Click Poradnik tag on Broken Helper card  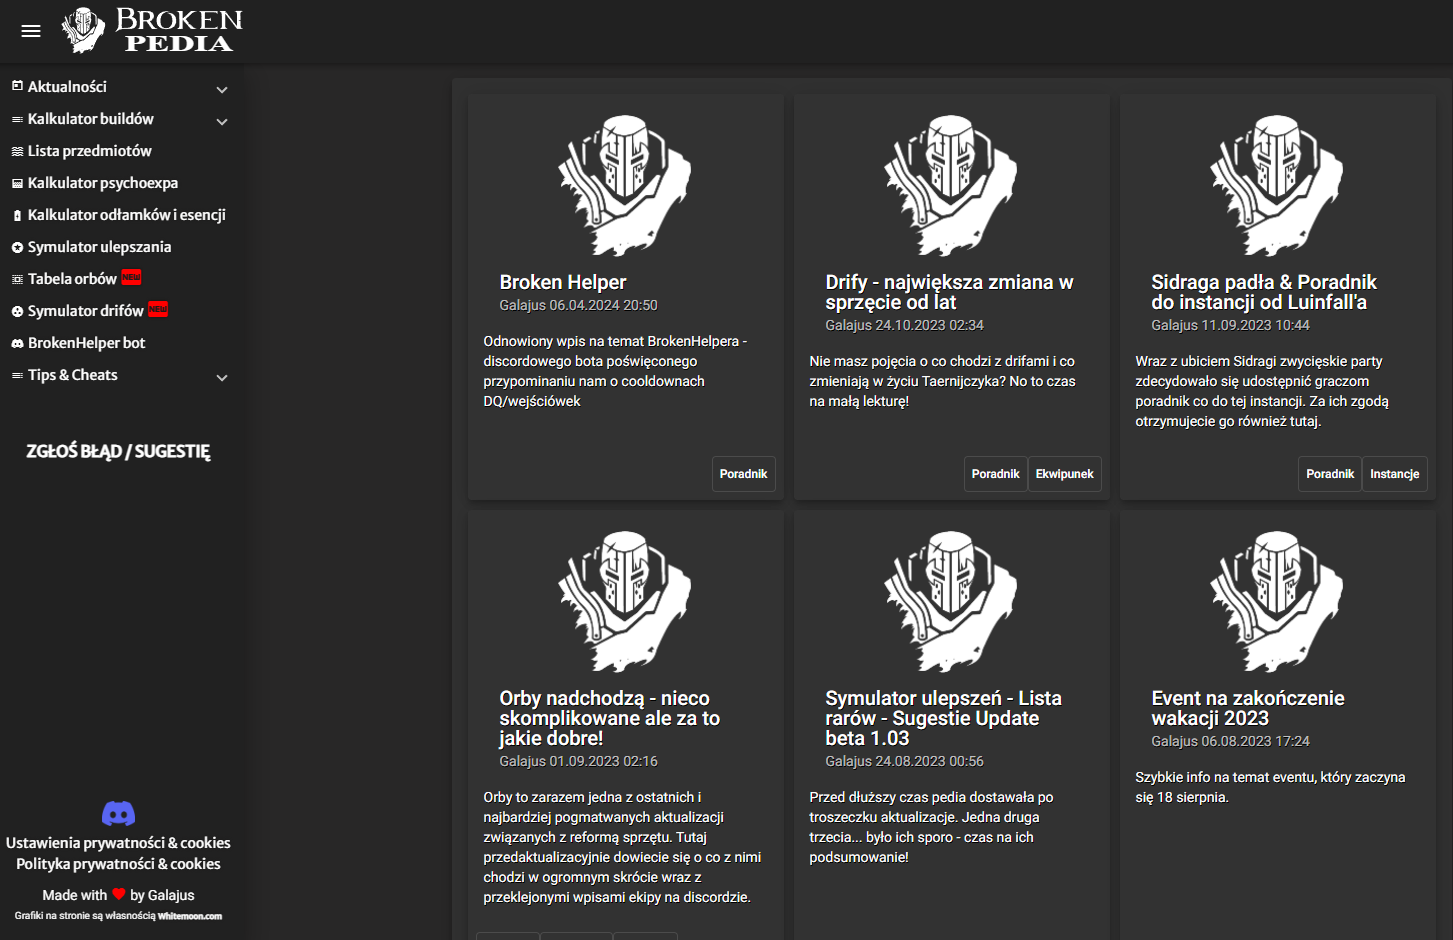pyautogui.click(x=743, y=474)
